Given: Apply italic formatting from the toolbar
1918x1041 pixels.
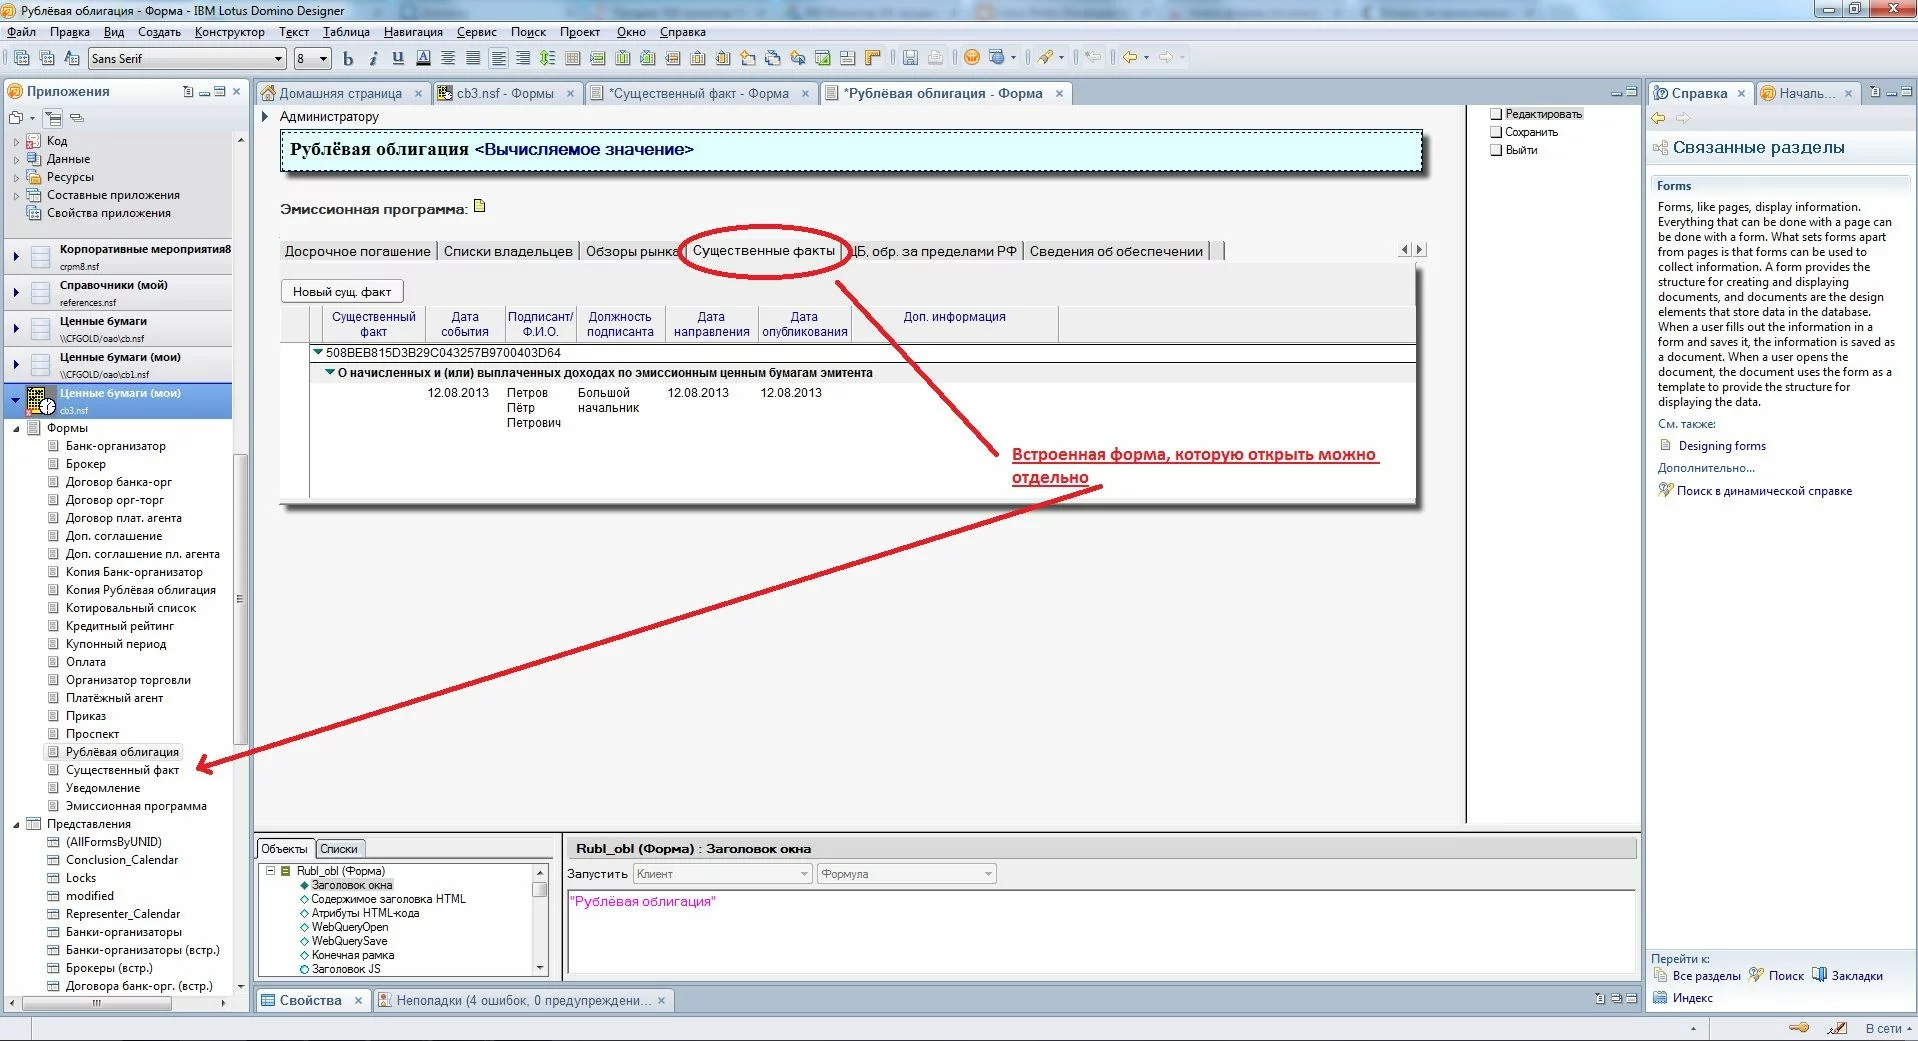Looking at the screenshot, I should tap(373, 59).
